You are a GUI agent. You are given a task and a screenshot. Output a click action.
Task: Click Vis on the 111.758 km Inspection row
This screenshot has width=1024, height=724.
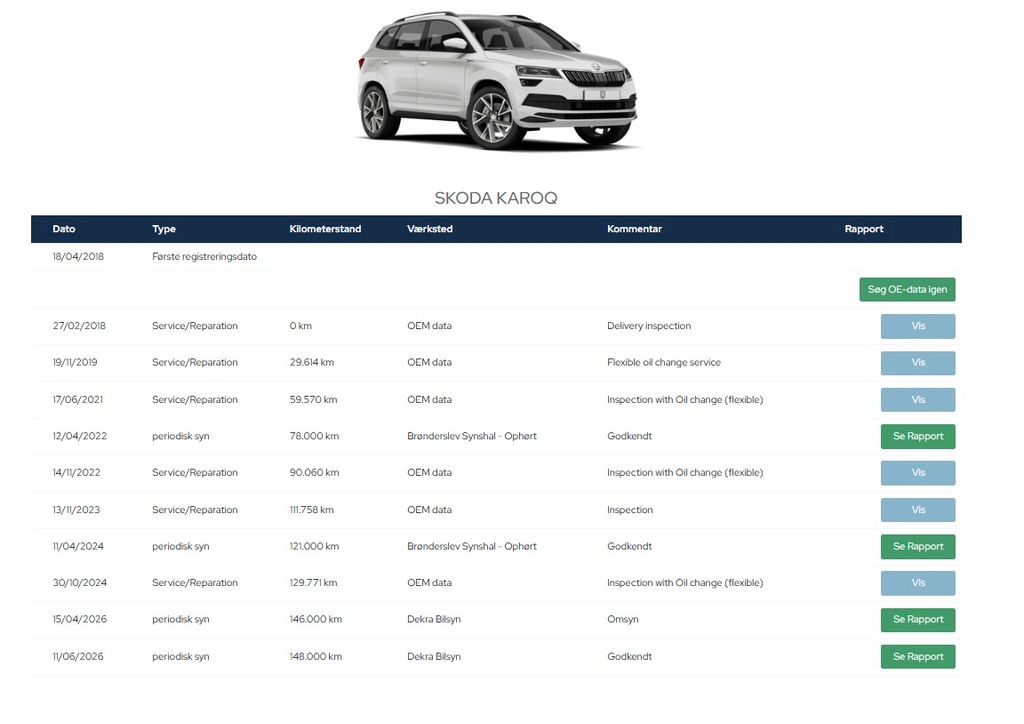tap(918, 510)
